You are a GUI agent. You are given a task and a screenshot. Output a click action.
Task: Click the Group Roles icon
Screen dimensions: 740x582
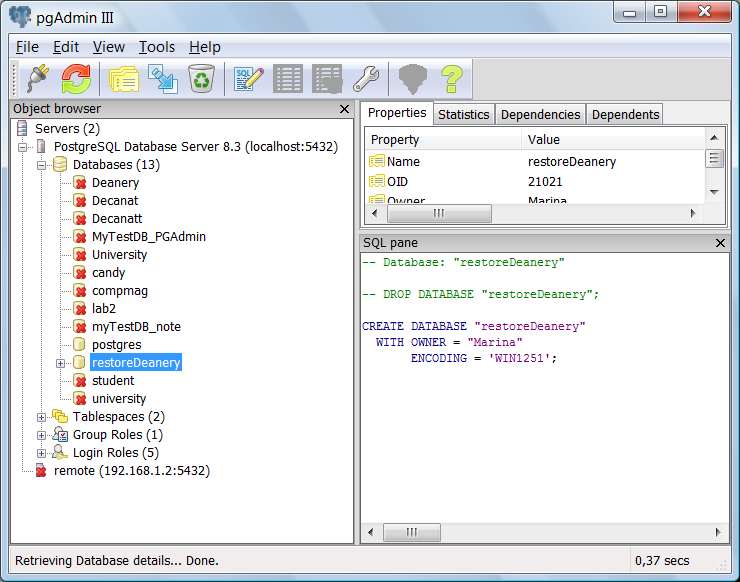(60, 434)
